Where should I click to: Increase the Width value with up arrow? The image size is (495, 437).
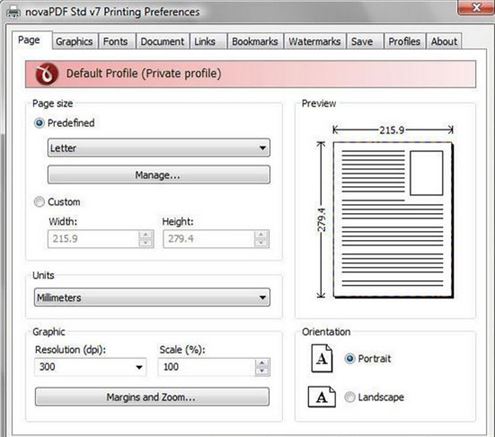pos(146,235)
